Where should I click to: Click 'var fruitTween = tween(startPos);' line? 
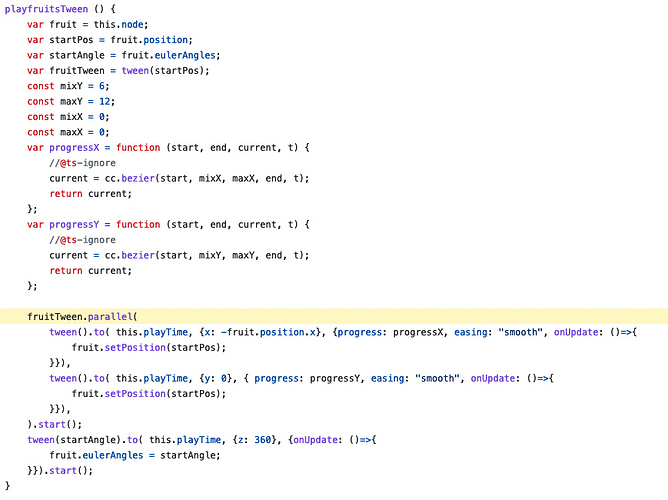coord(118,71)
